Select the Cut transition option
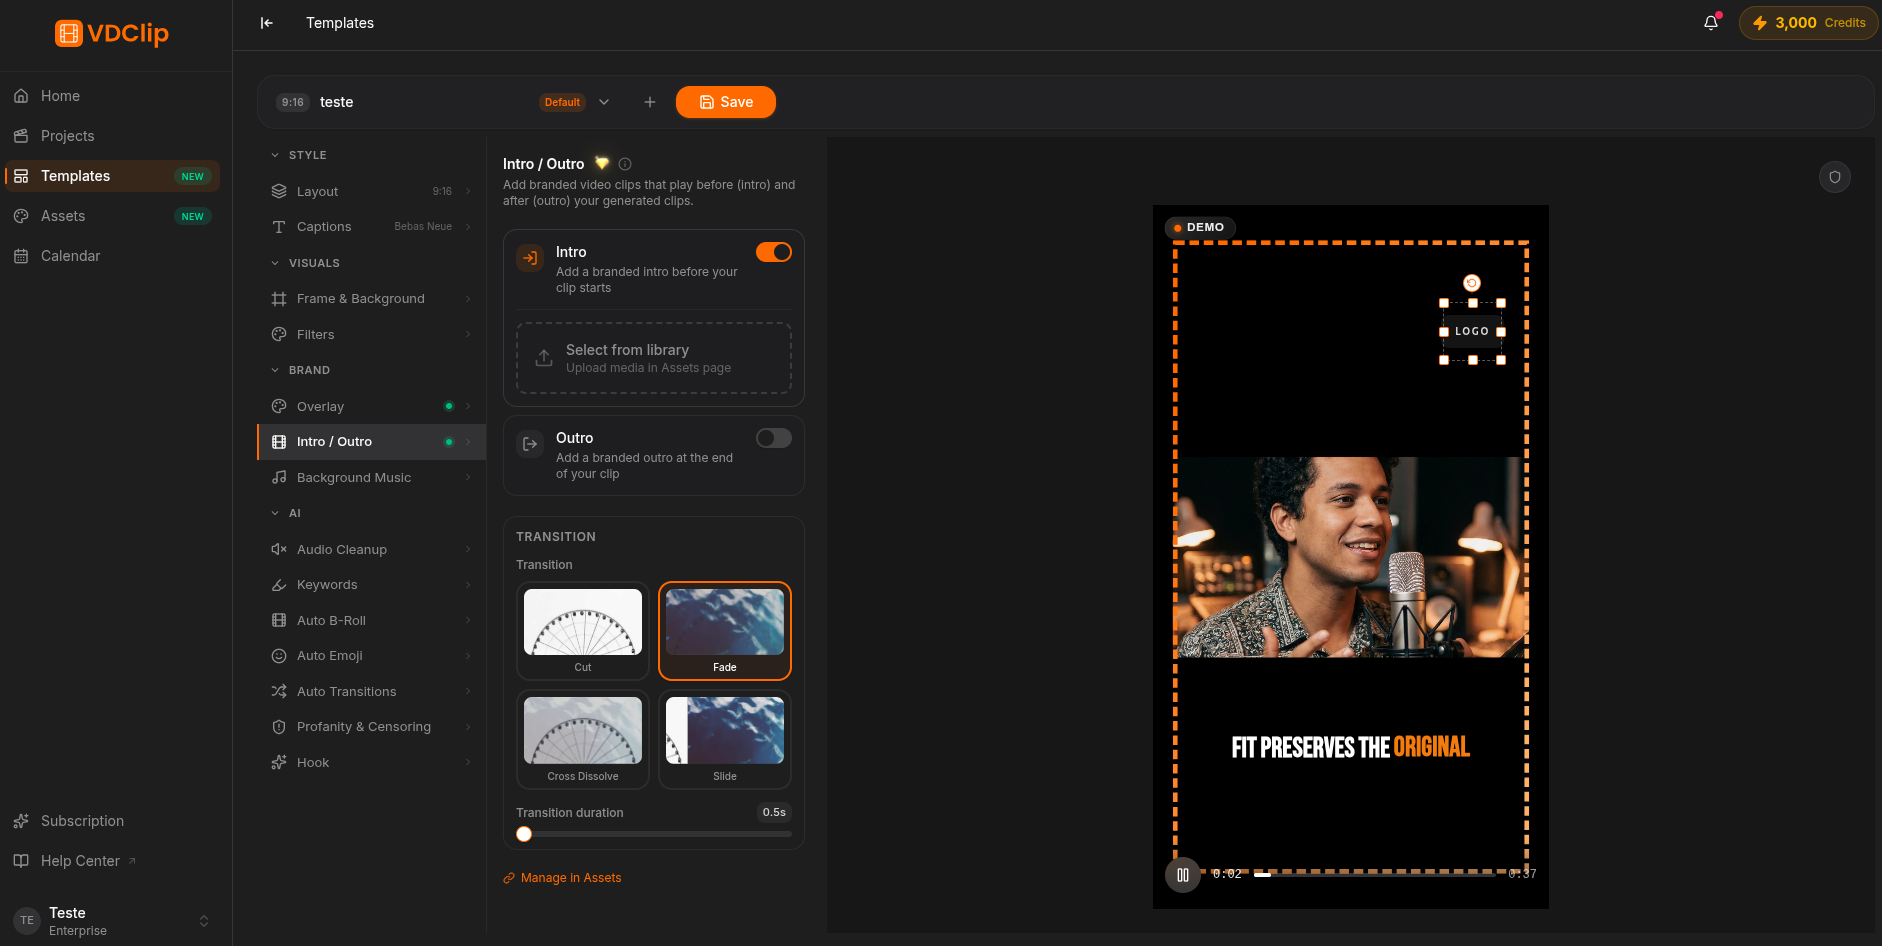1882x946 pixels. click(x=583, y=631)
